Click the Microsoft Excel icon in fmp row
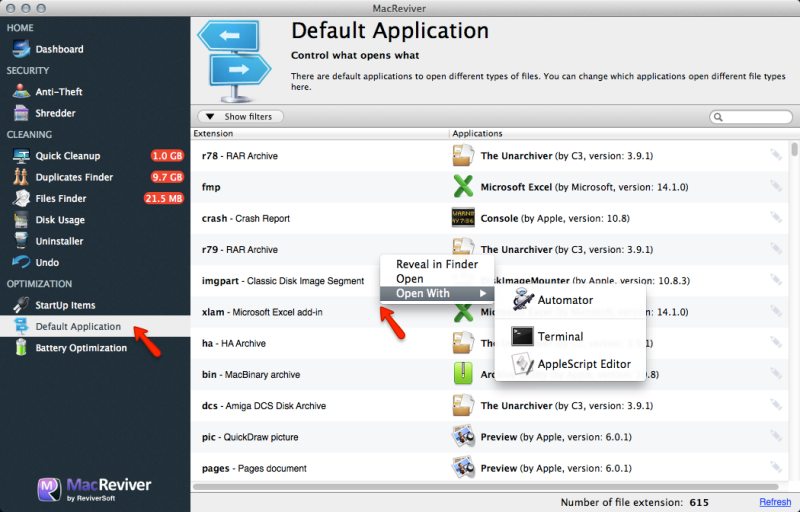 click(x=463, y=187)
